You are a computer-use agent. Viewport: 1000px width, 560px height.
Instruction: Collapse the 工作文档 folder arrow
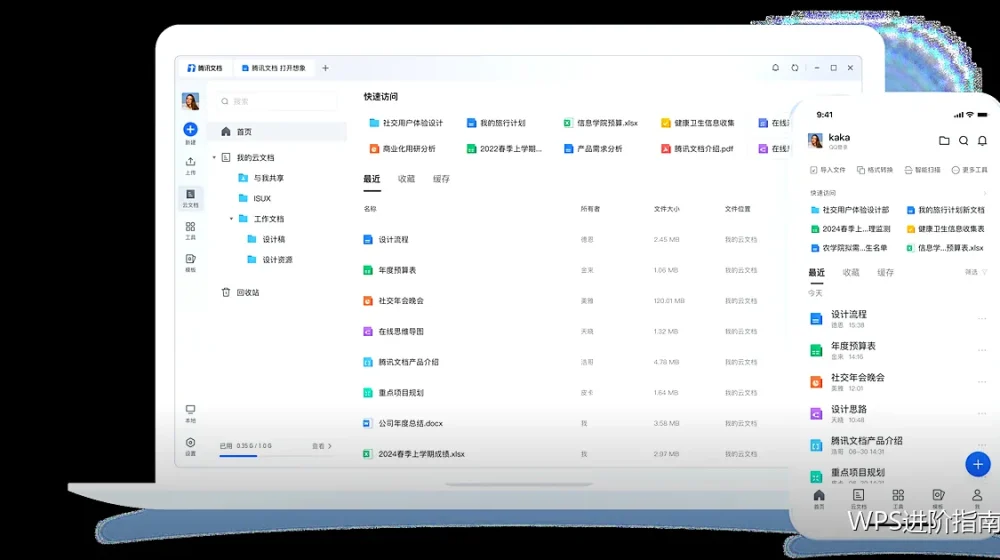[232, 219]
